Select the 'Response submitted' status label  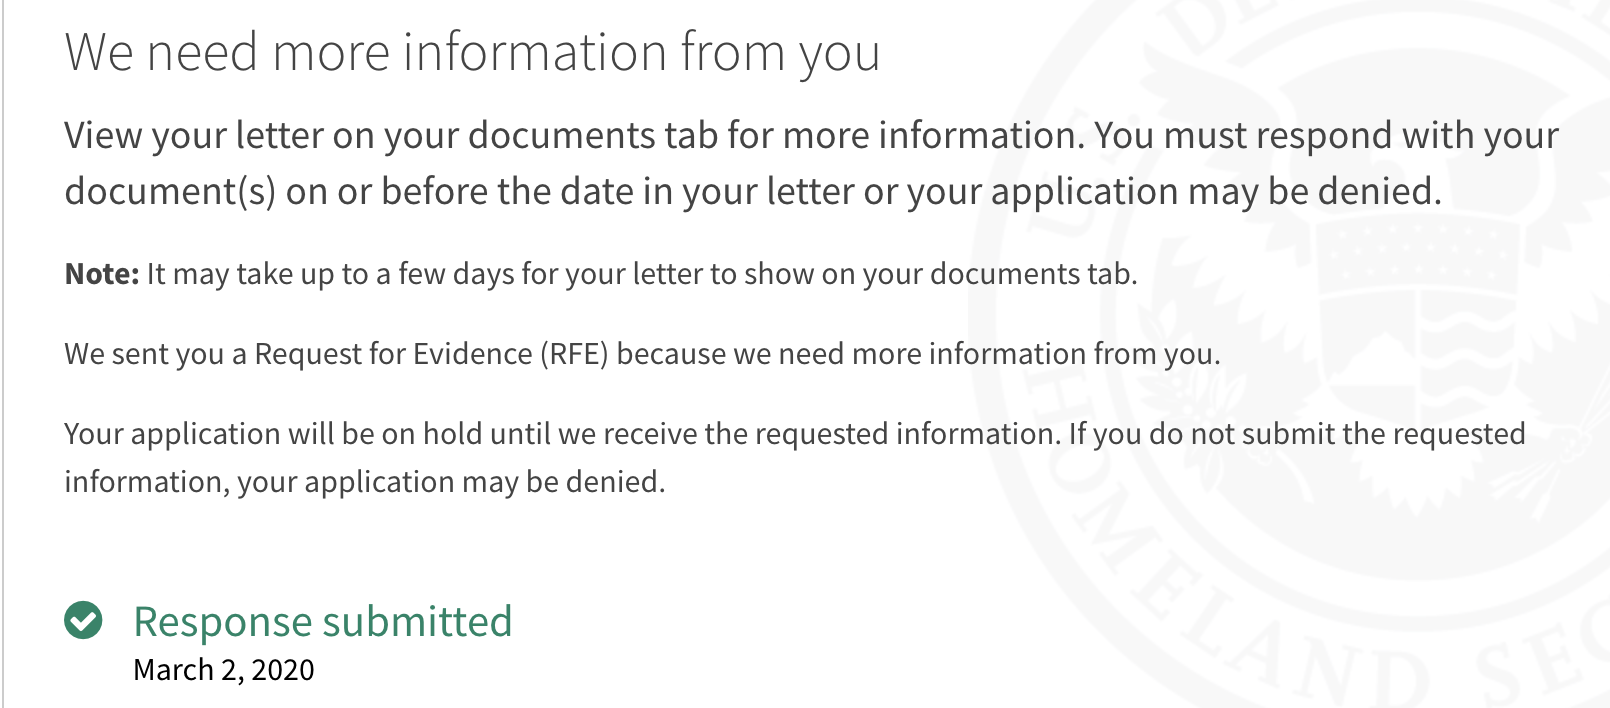[323, 621]
